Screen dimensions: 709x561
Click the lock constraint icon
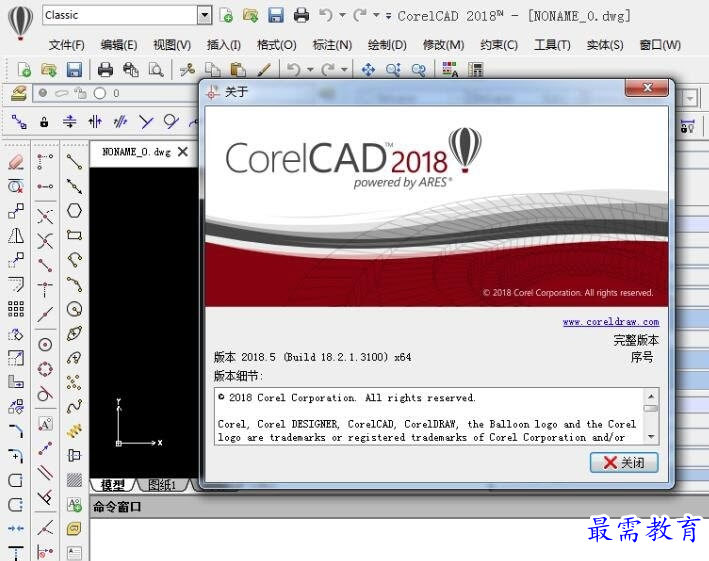pos(44,122)
